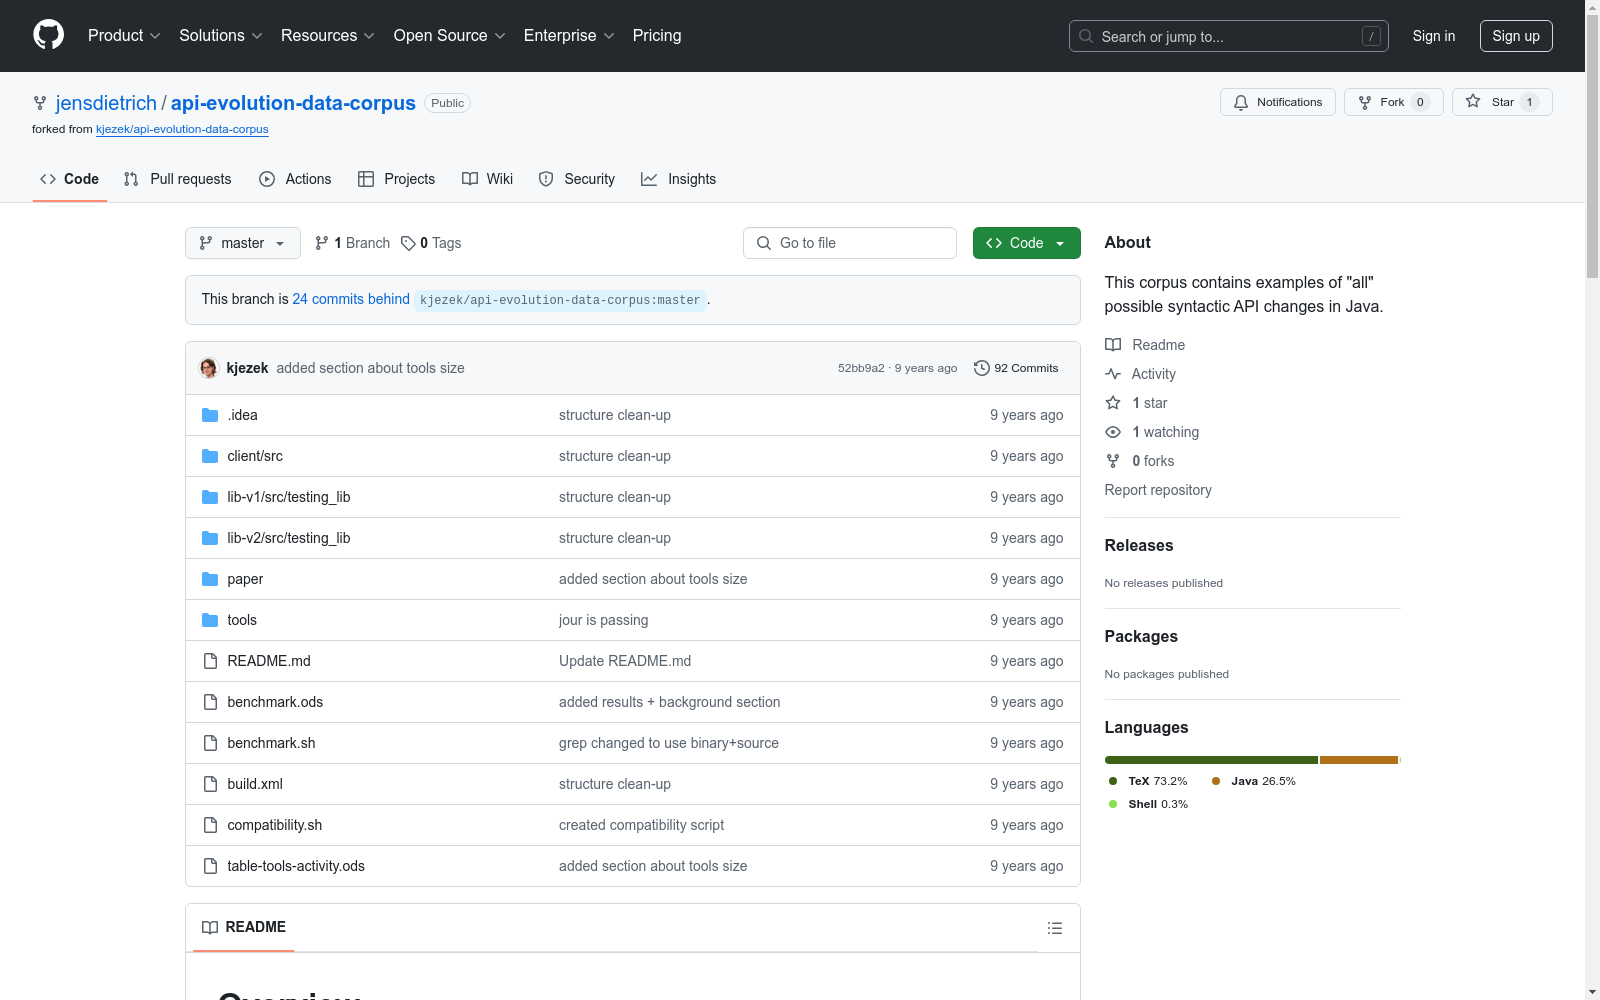Open the 92 Commits history link
Screen dimensions: 1600x1000
[1016, 368]
